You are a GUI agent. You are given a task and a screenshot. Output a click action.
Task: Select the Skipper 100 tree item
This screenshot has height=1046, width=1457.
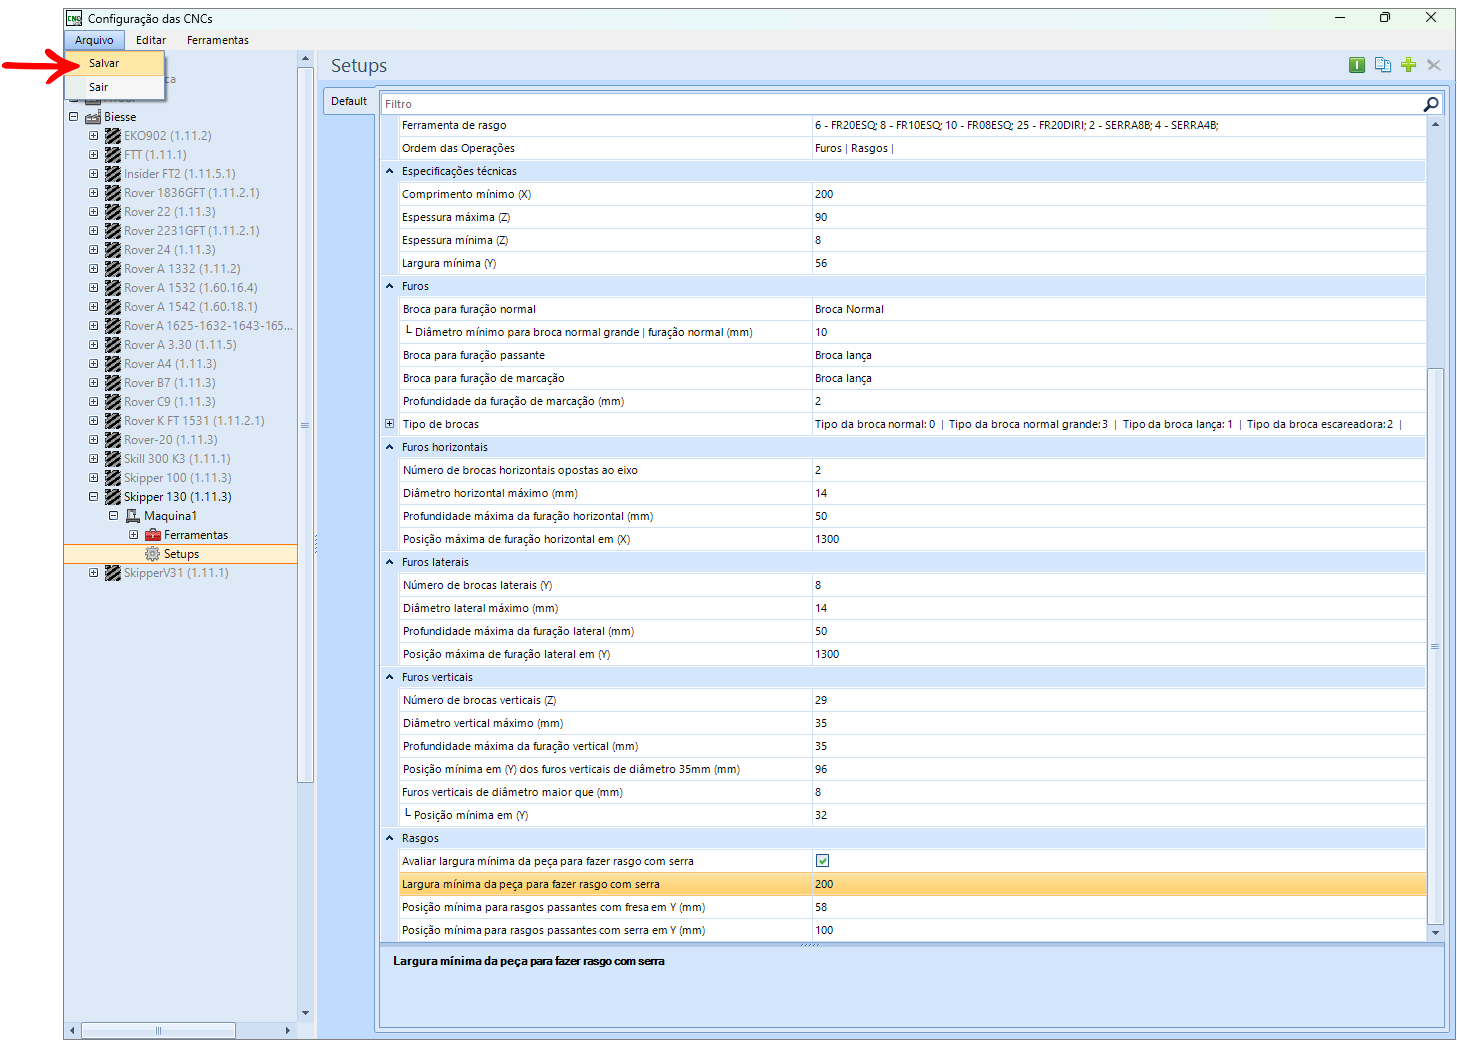(x=177, y=478)
